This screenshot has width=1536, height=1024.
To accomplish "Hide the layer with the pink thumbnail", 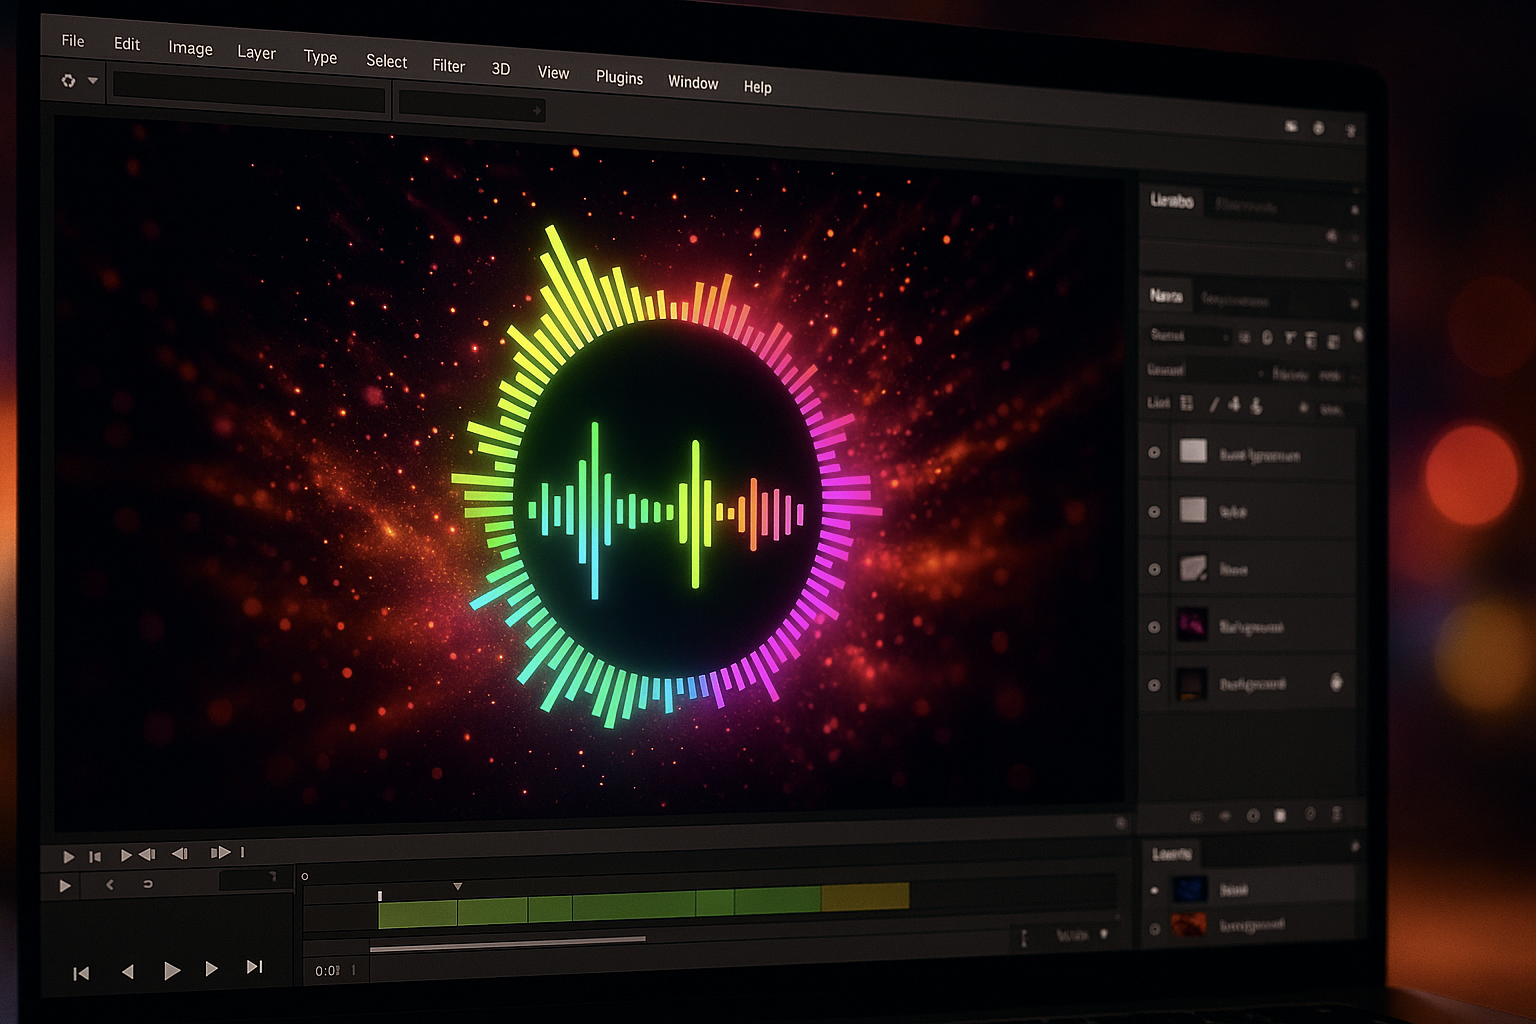I will coord(1154,627).
